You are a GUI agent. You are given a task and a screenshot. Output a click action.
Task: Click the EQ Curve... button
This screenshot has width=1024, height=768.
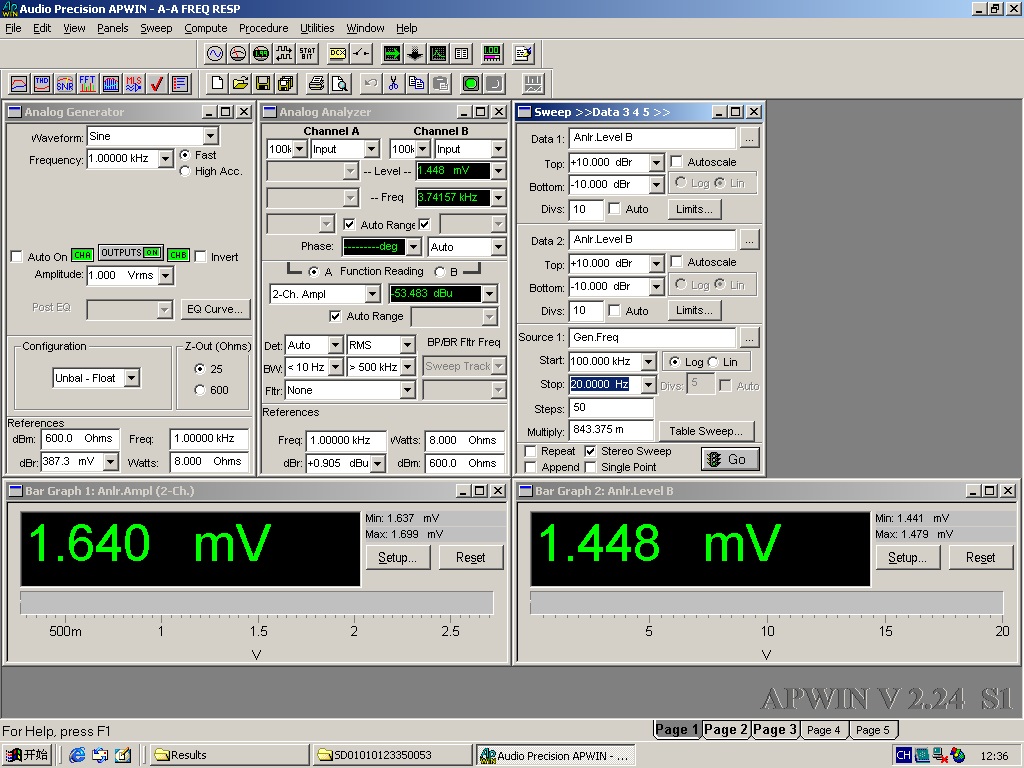coord(215,309)
